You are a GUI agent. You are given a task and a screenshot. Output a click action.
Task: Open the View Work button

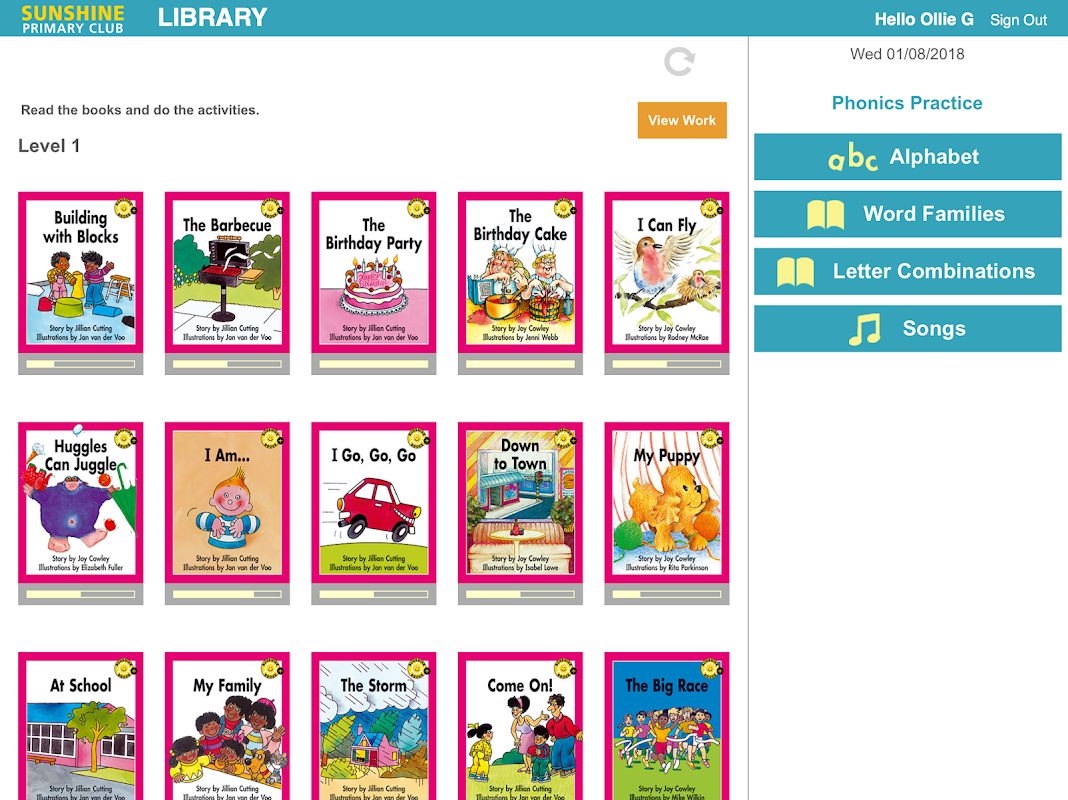(682, 121)
